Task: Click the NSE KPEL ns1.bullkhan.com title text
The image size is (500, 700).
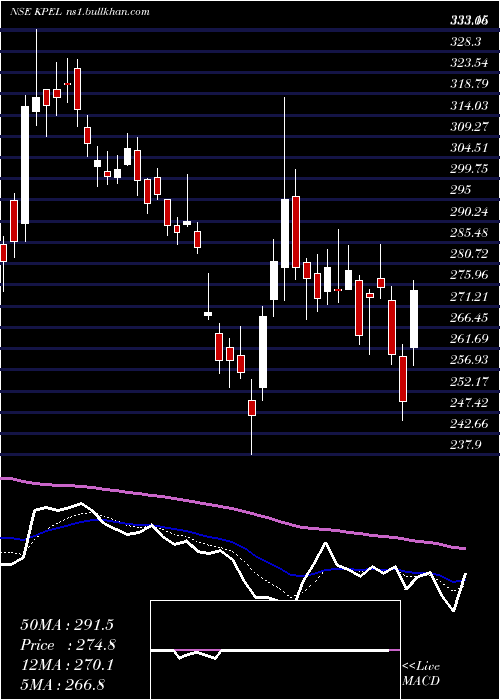Action: click(x=79, y=12)
